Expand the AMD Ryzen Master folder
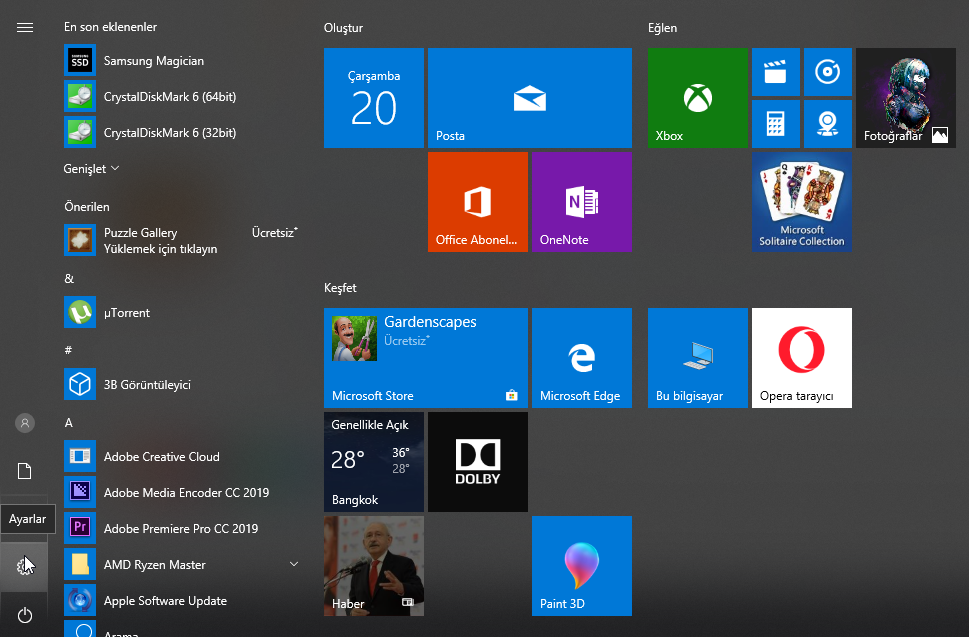This screenshot has width=969, height=637. 182,564
